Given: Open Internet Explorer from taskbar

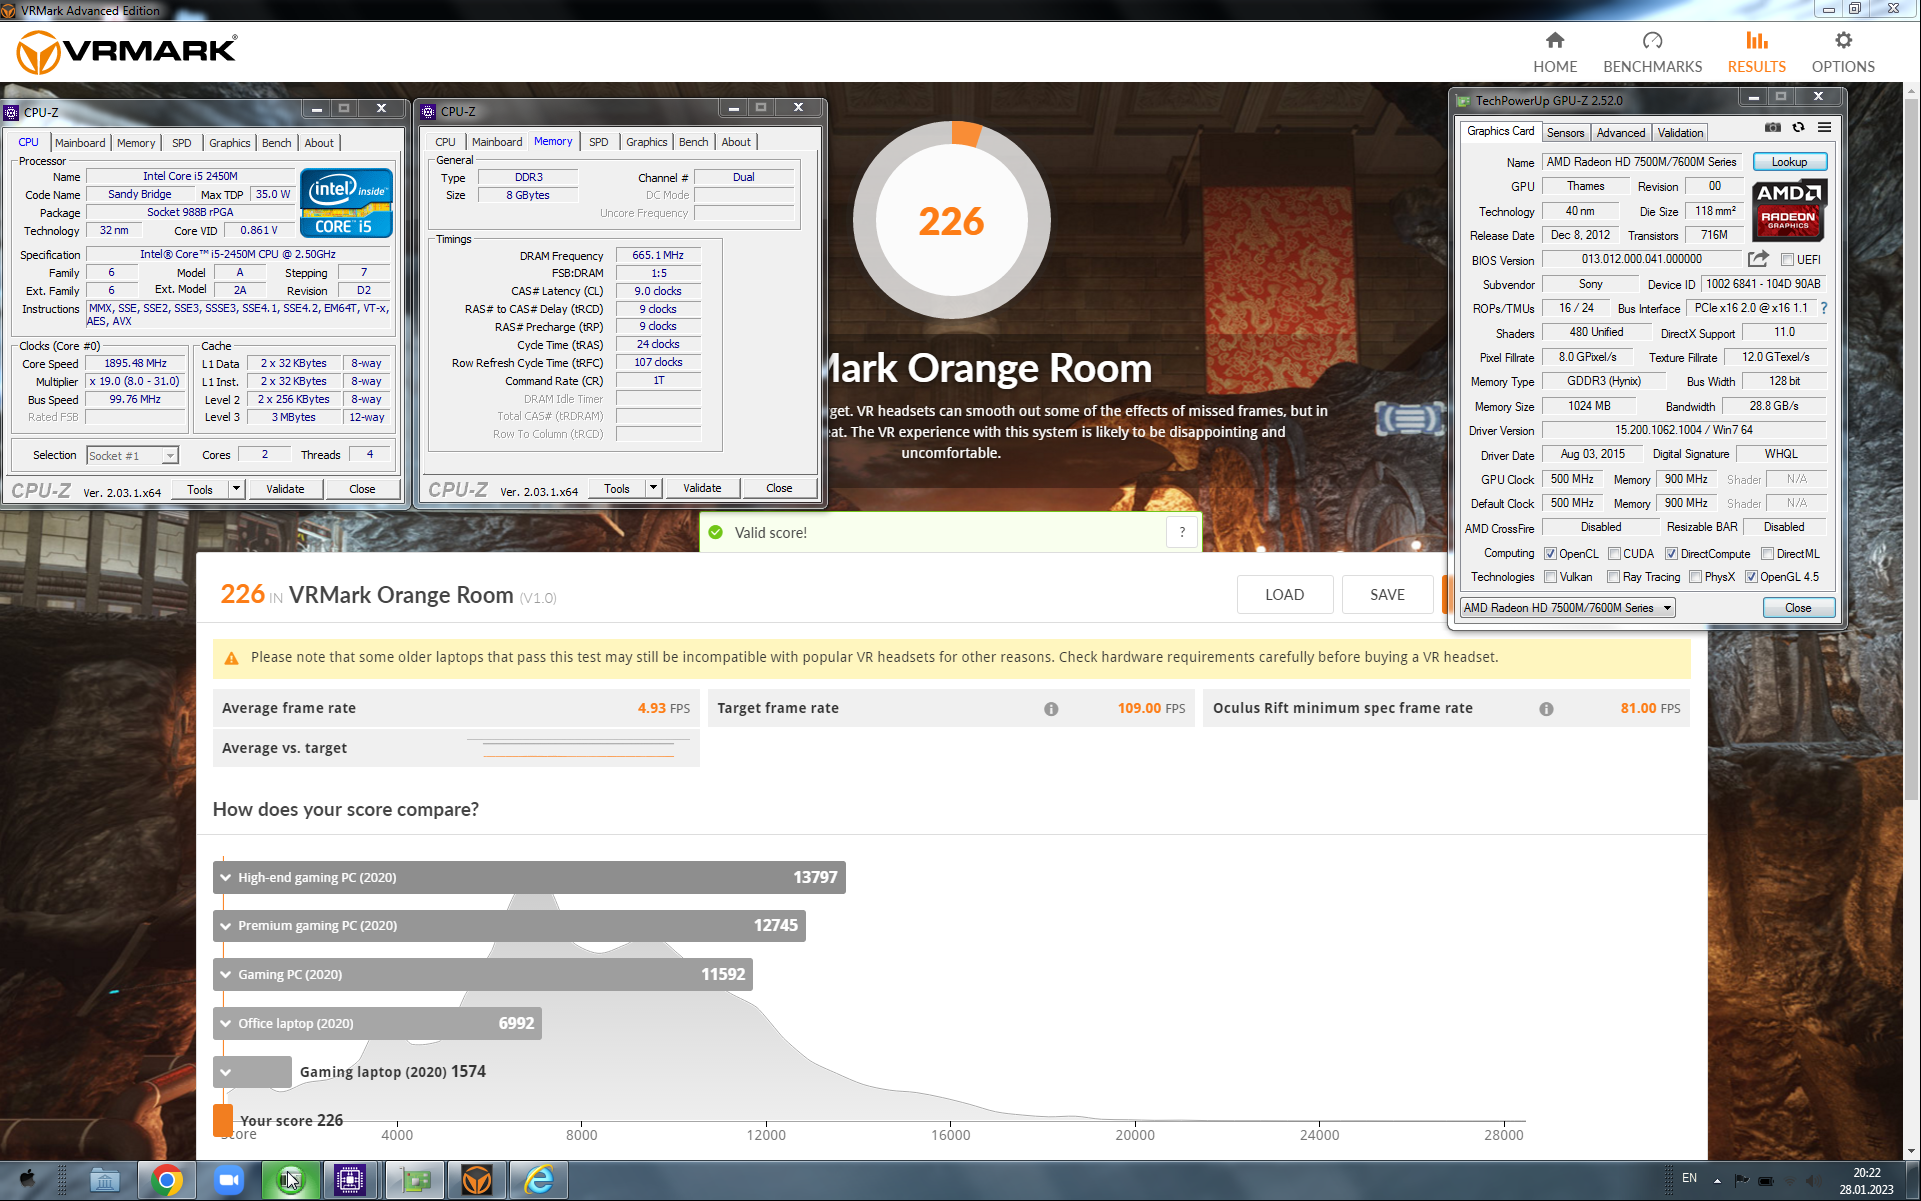Looking at the screenshot, I should pos(539,1180).
